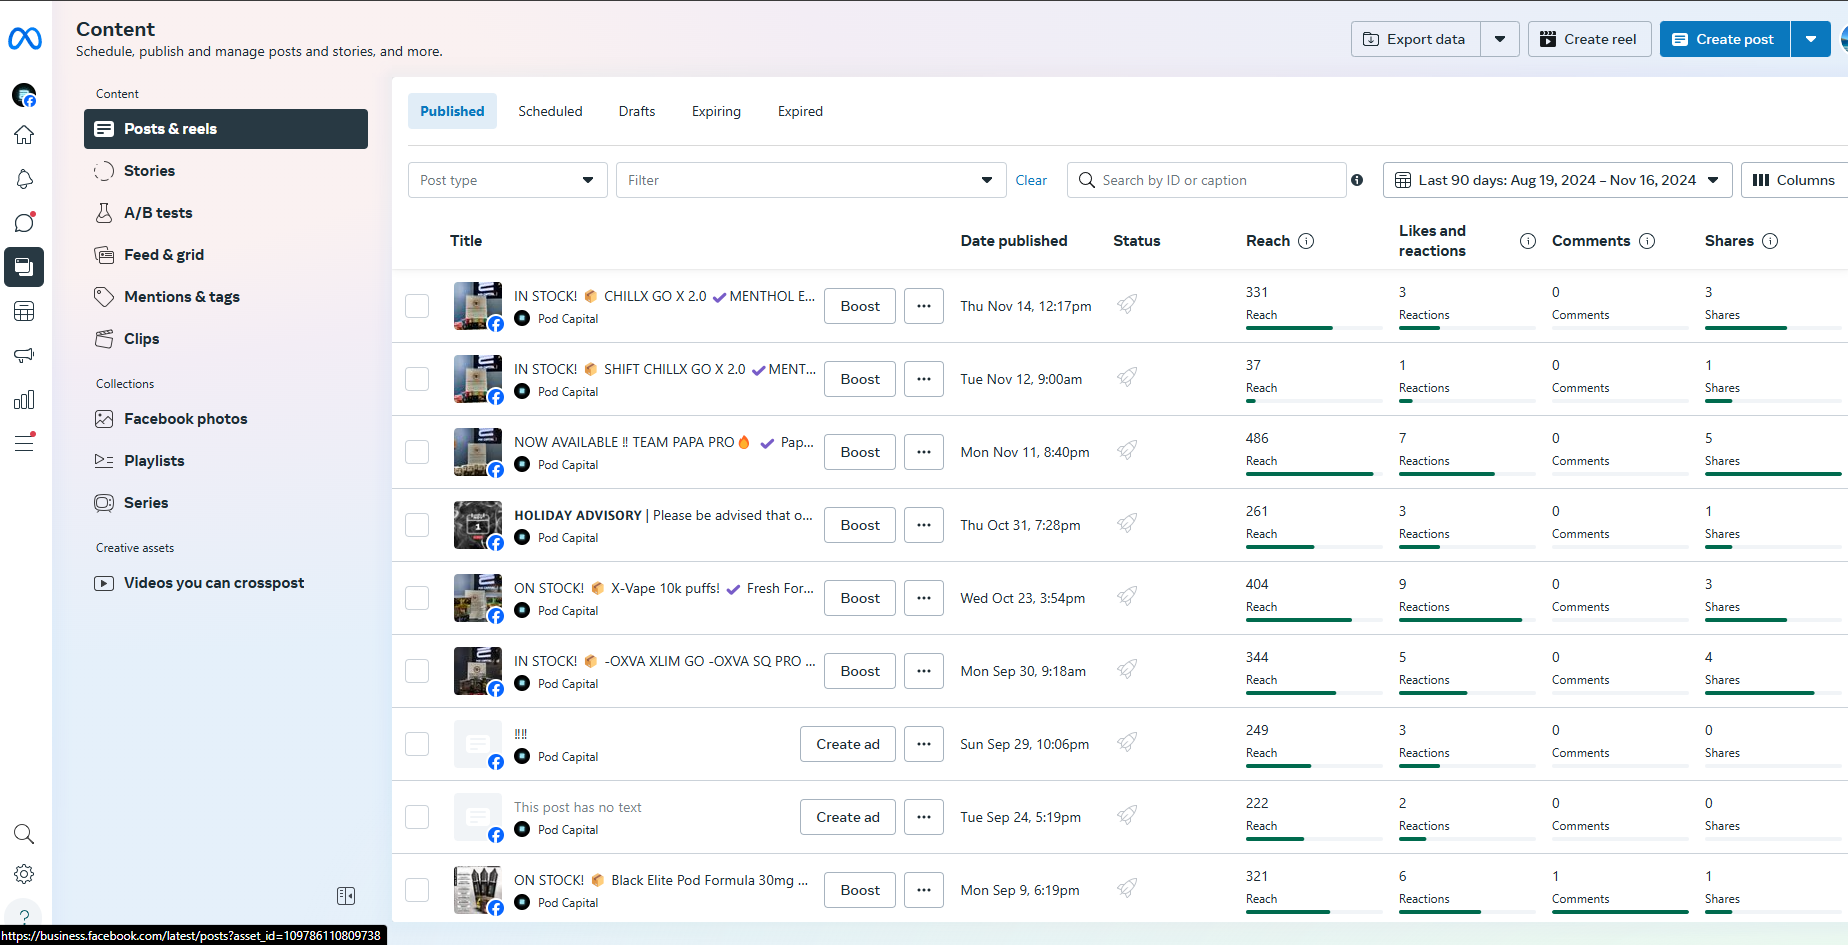Screen dimensions: 1848x945
Task: Open the more options for CHILLX GO X post
Action: [x=924, y=306]
